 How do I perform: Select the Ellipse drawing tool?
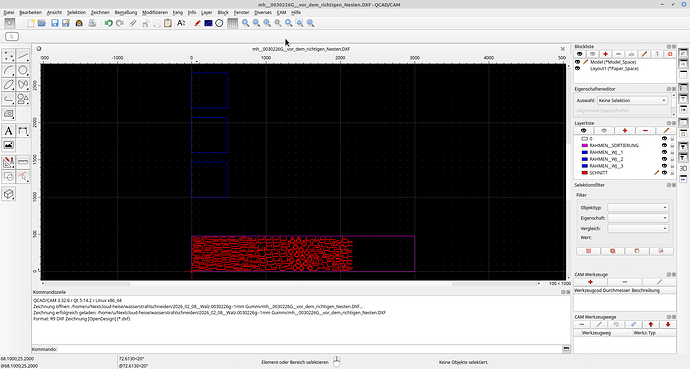8,84
